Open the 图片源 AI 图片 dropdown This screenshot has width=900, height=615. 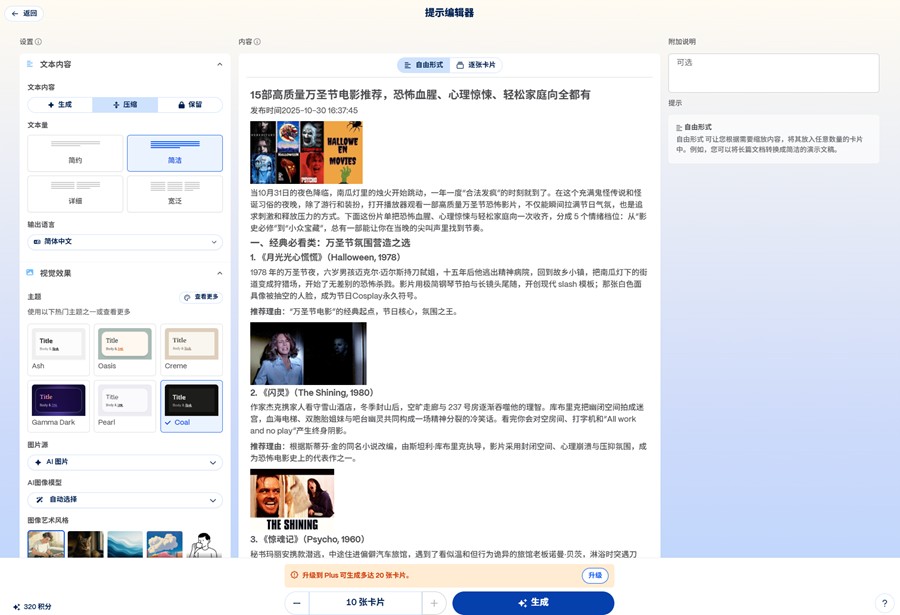(x=125, y=463)
